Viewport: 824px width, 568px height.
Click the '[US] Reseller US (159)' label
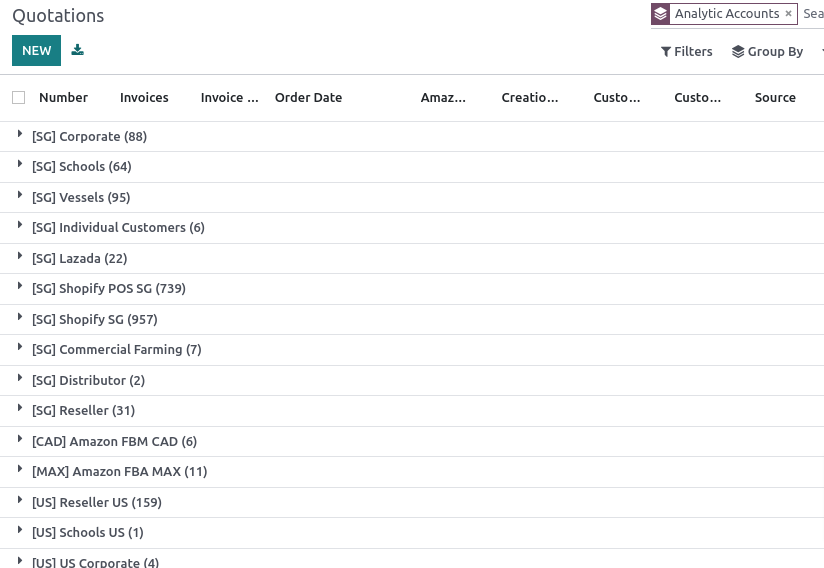click(x=97, y=502)
